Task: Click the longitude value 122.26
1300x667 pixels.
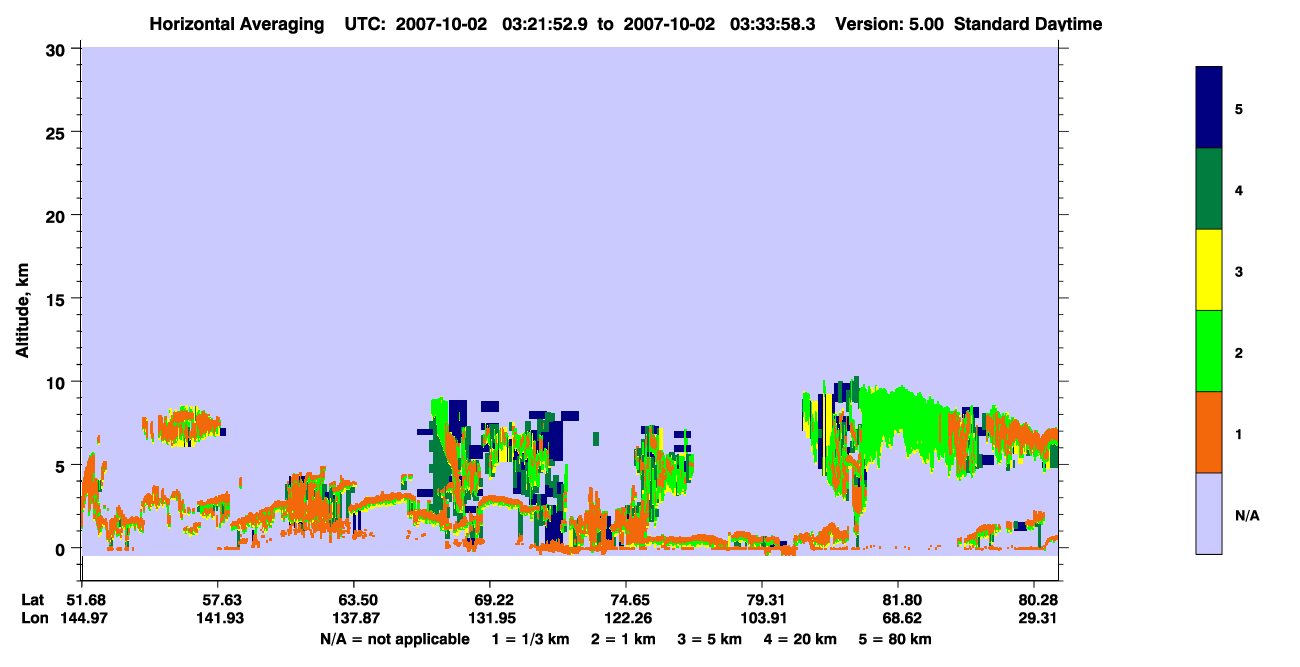Action: (x=626, y=619)
